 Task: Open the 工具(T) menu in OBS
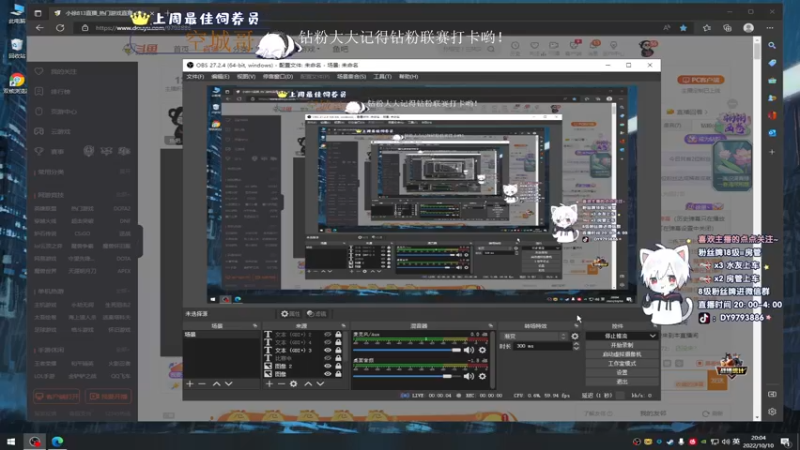pos(382,77)
